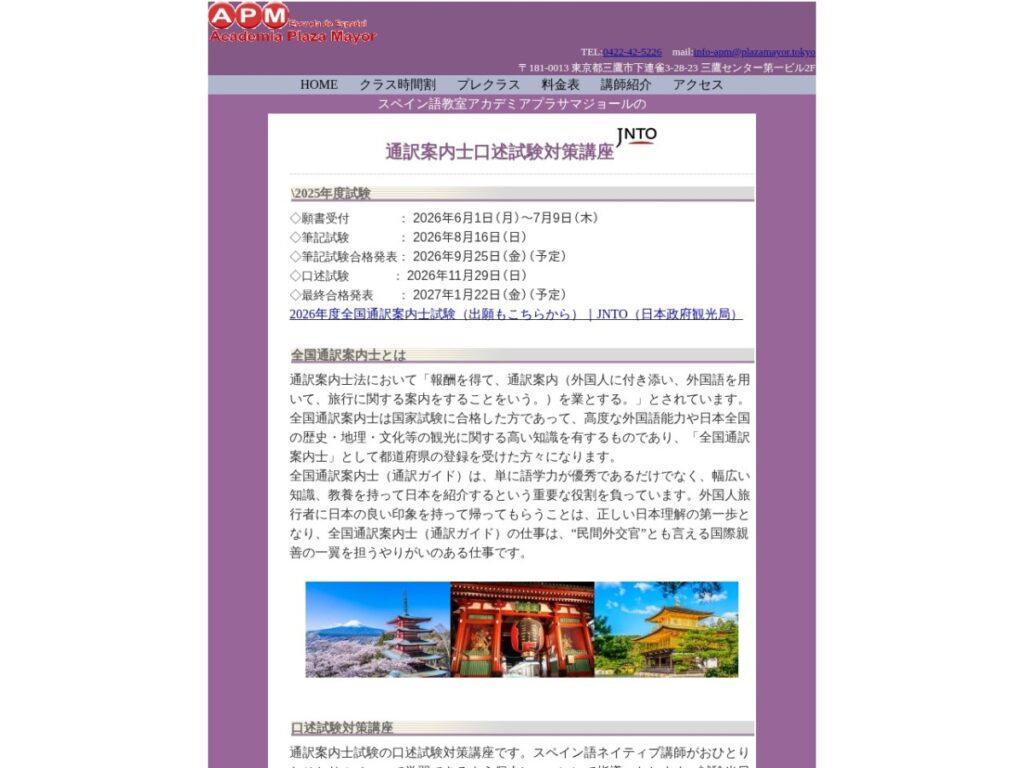Click the 2025年度試験 section heading
1024x768 pixels.
click(522, 193)
